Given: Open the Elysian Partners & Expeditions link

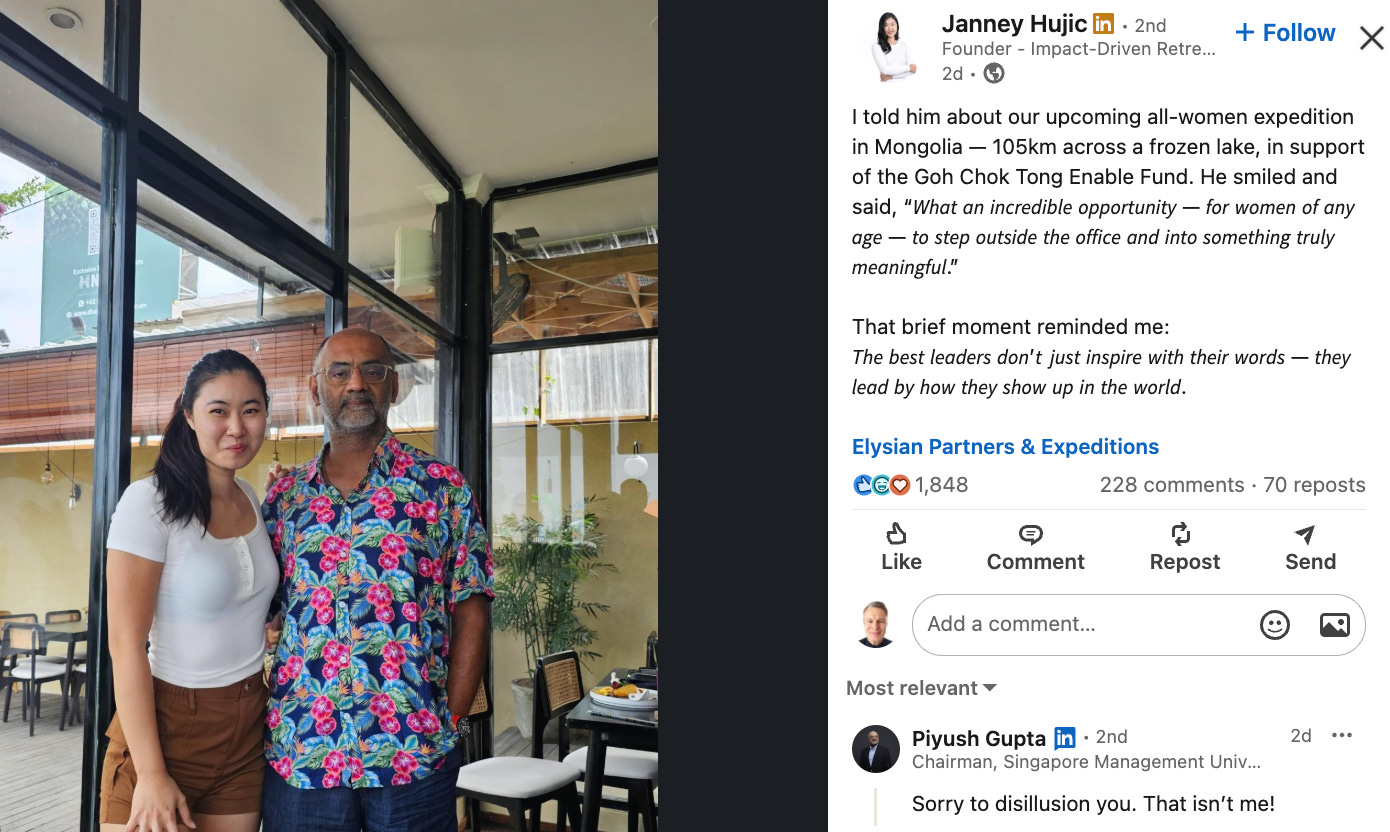Looking at the screenshot, I should 1005,447.
